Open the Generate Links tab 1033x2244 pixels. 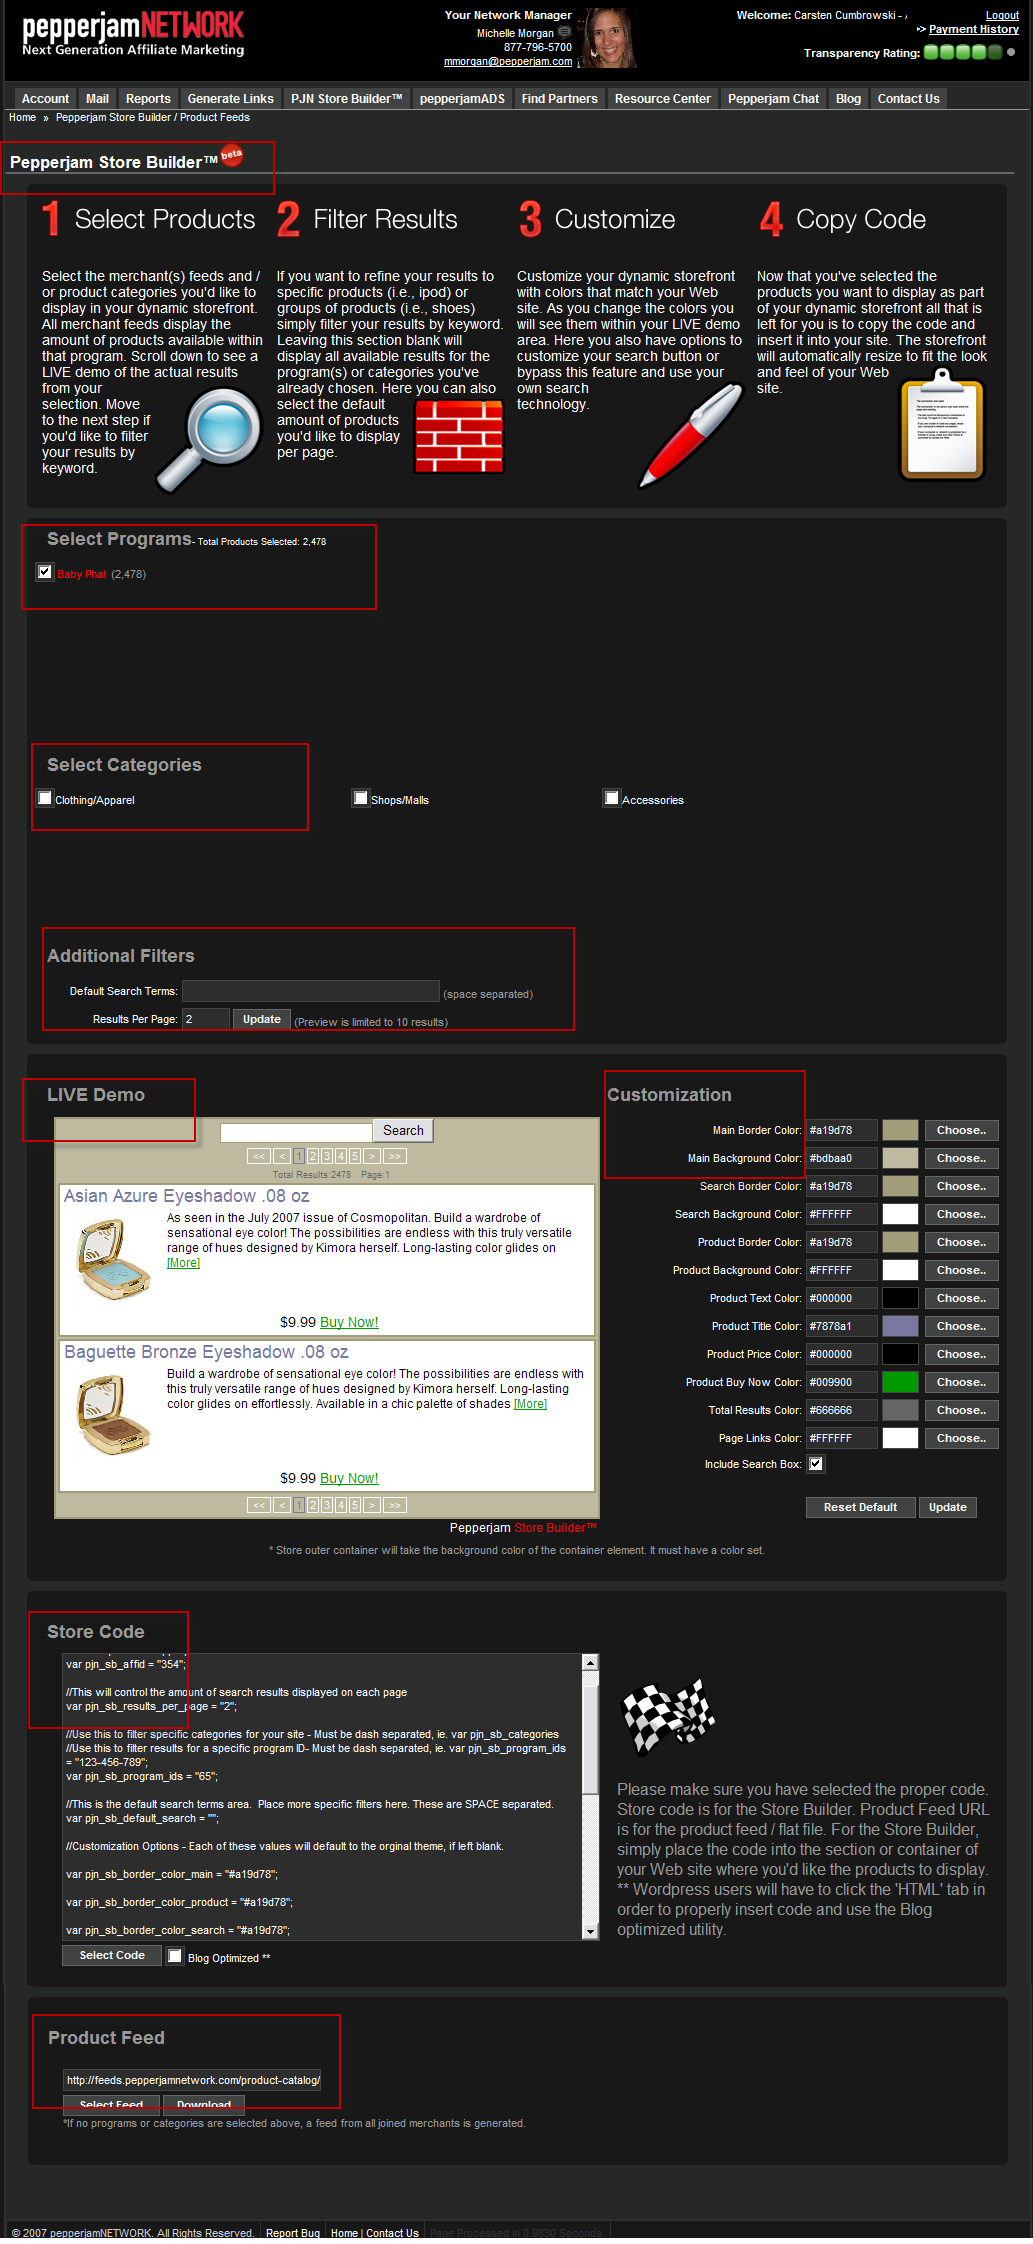(x=231, y=99)
